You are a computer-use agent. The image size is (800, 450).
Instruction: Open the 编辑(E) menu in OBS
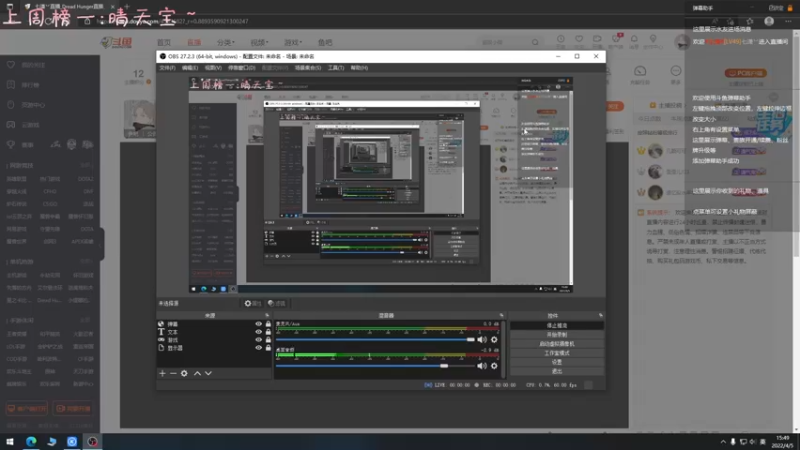pyautogui.click(x=190, y=68)
